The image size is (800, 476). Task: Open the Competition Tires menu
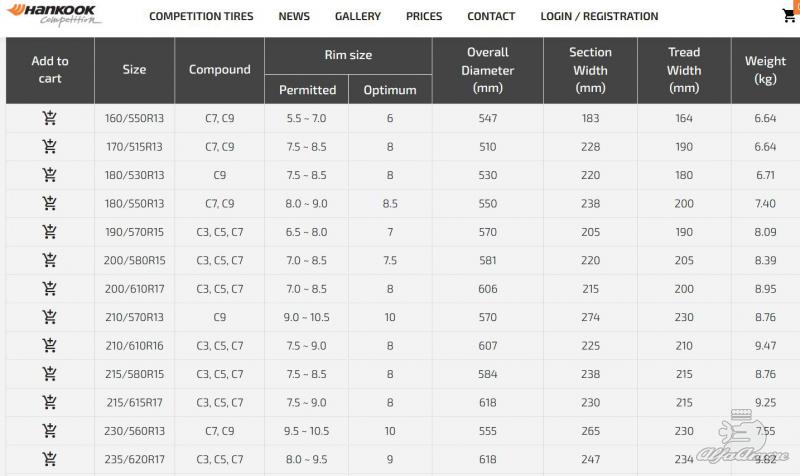(x=201, y=16)
